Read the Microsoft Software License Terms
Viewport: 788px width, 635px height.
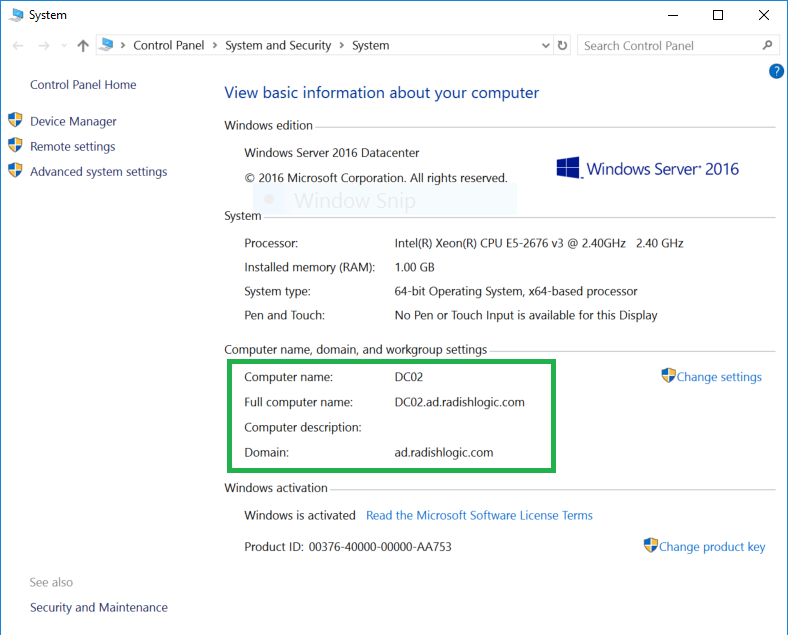pos(479,515)
